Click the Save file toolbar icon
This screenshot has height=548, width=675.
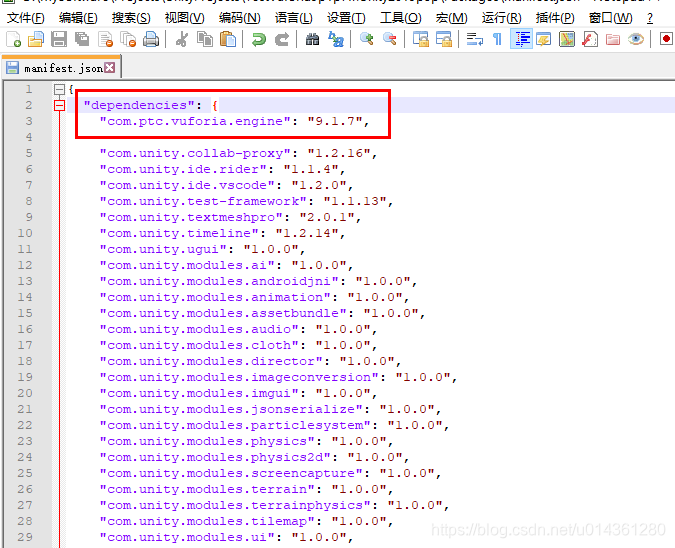coord(59,40)
